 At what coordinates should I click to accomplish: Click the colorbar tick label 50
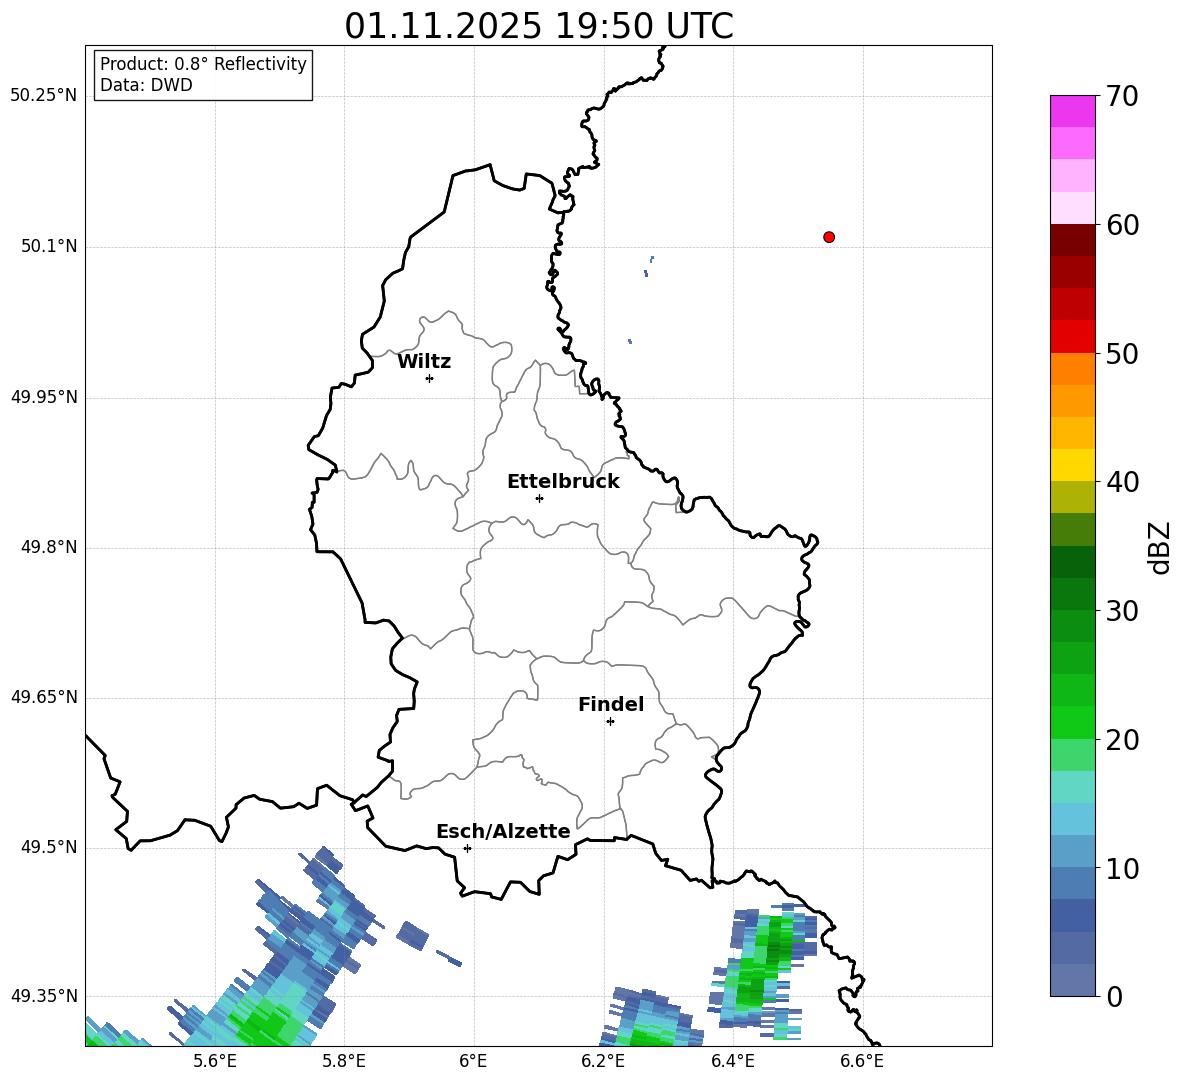(x=1122, y=354)
